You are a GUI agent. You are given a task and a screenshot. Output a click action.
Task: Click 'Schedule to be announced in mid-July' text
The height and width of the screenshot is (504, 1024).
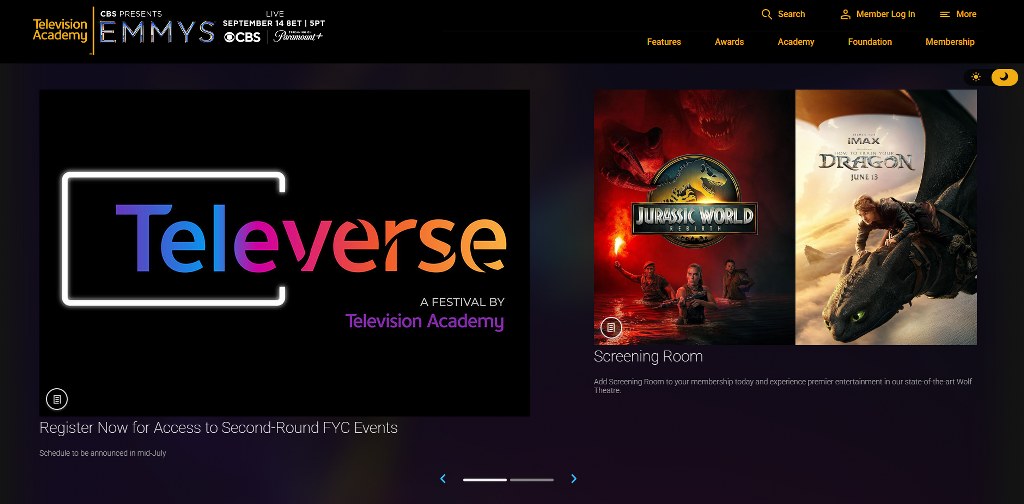[103, 453]
